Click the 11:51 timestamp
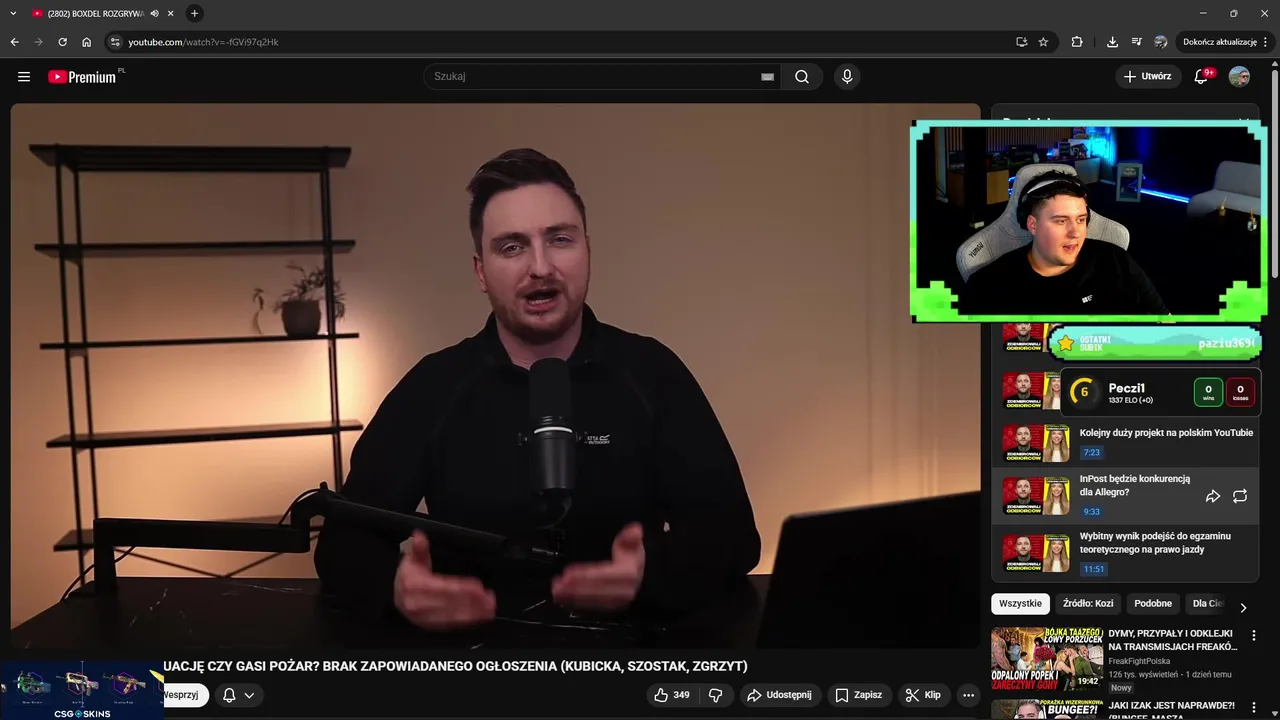1280x720 pixels. (1094, 570)
